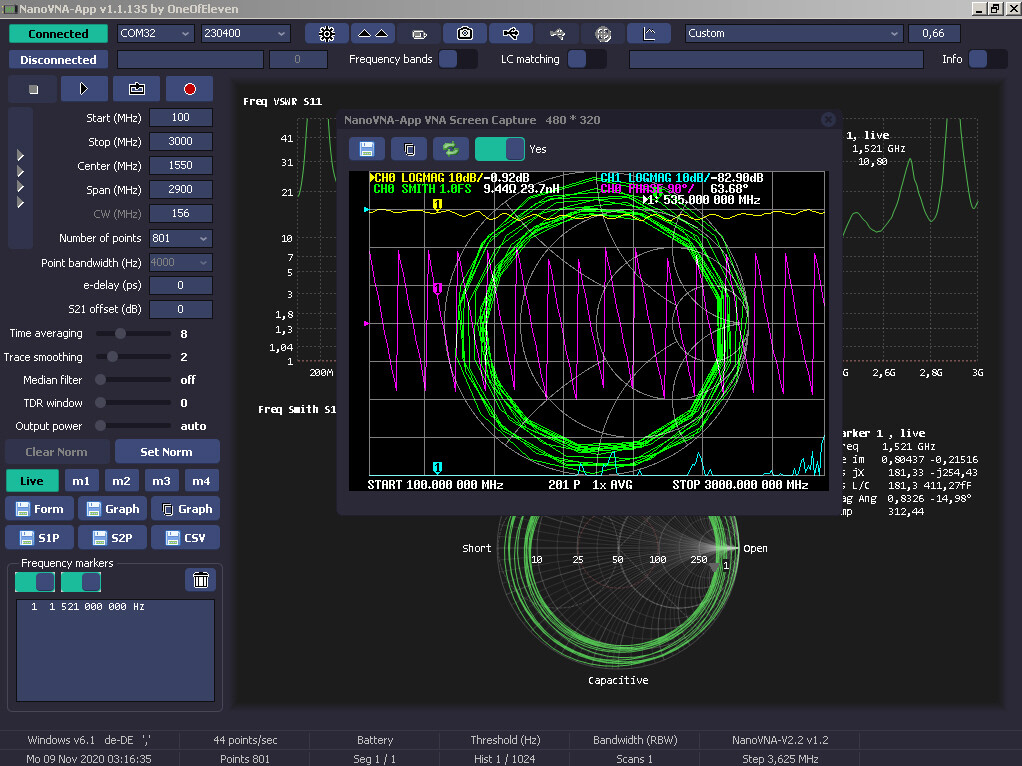The width and height of the screenshot is (1022, 766).
Task: Close the VNA Screen Capture dialog
Action: 828,119
